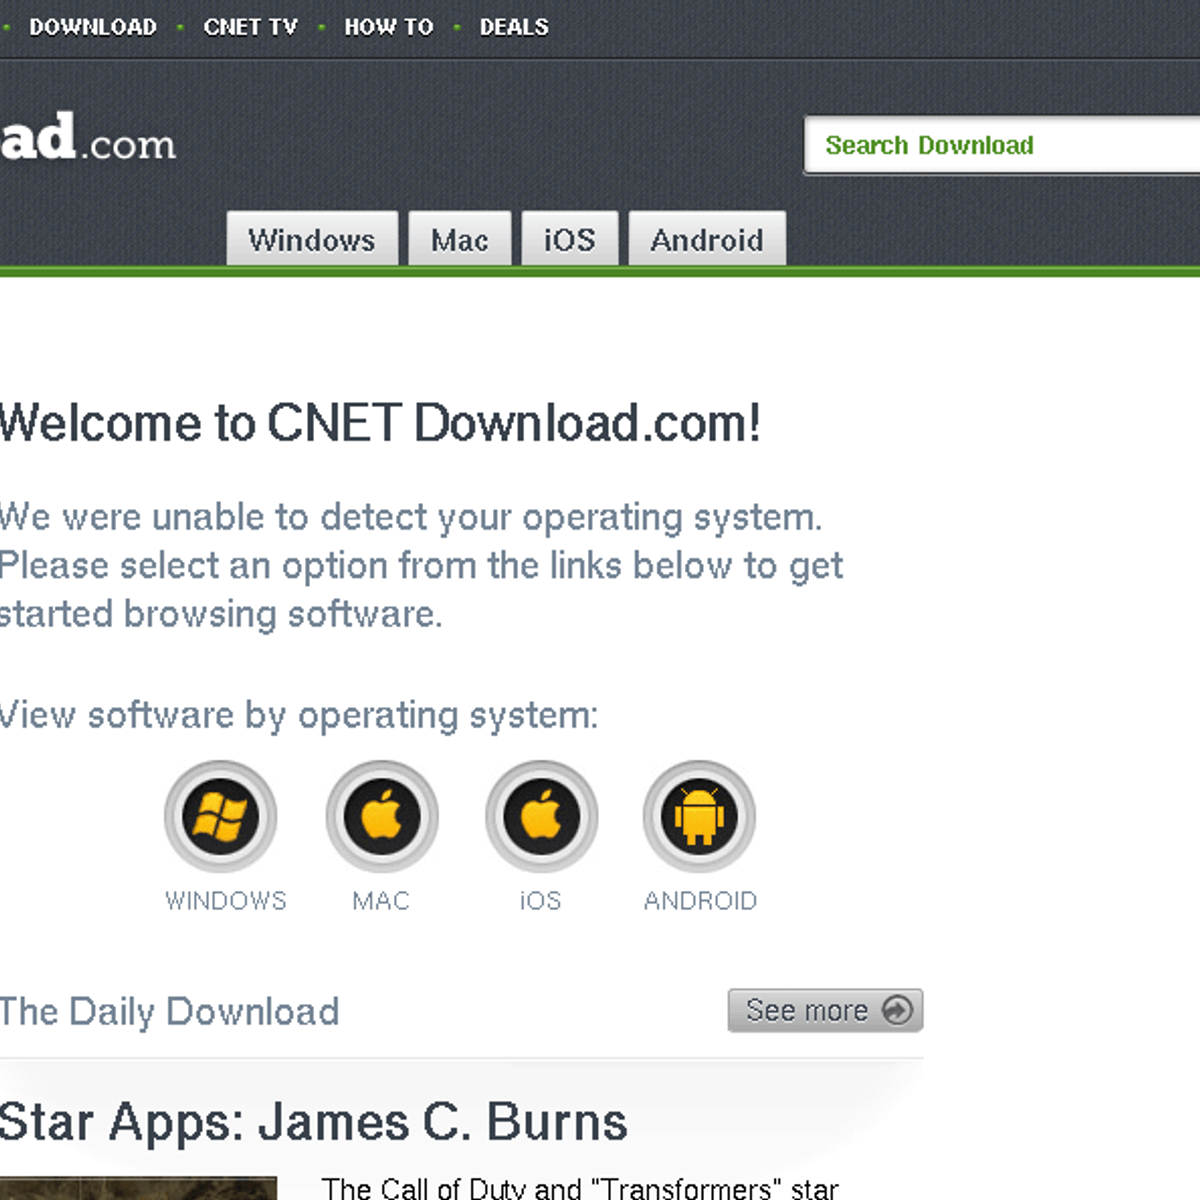Click the Mac apple icon

coord(381,816)
